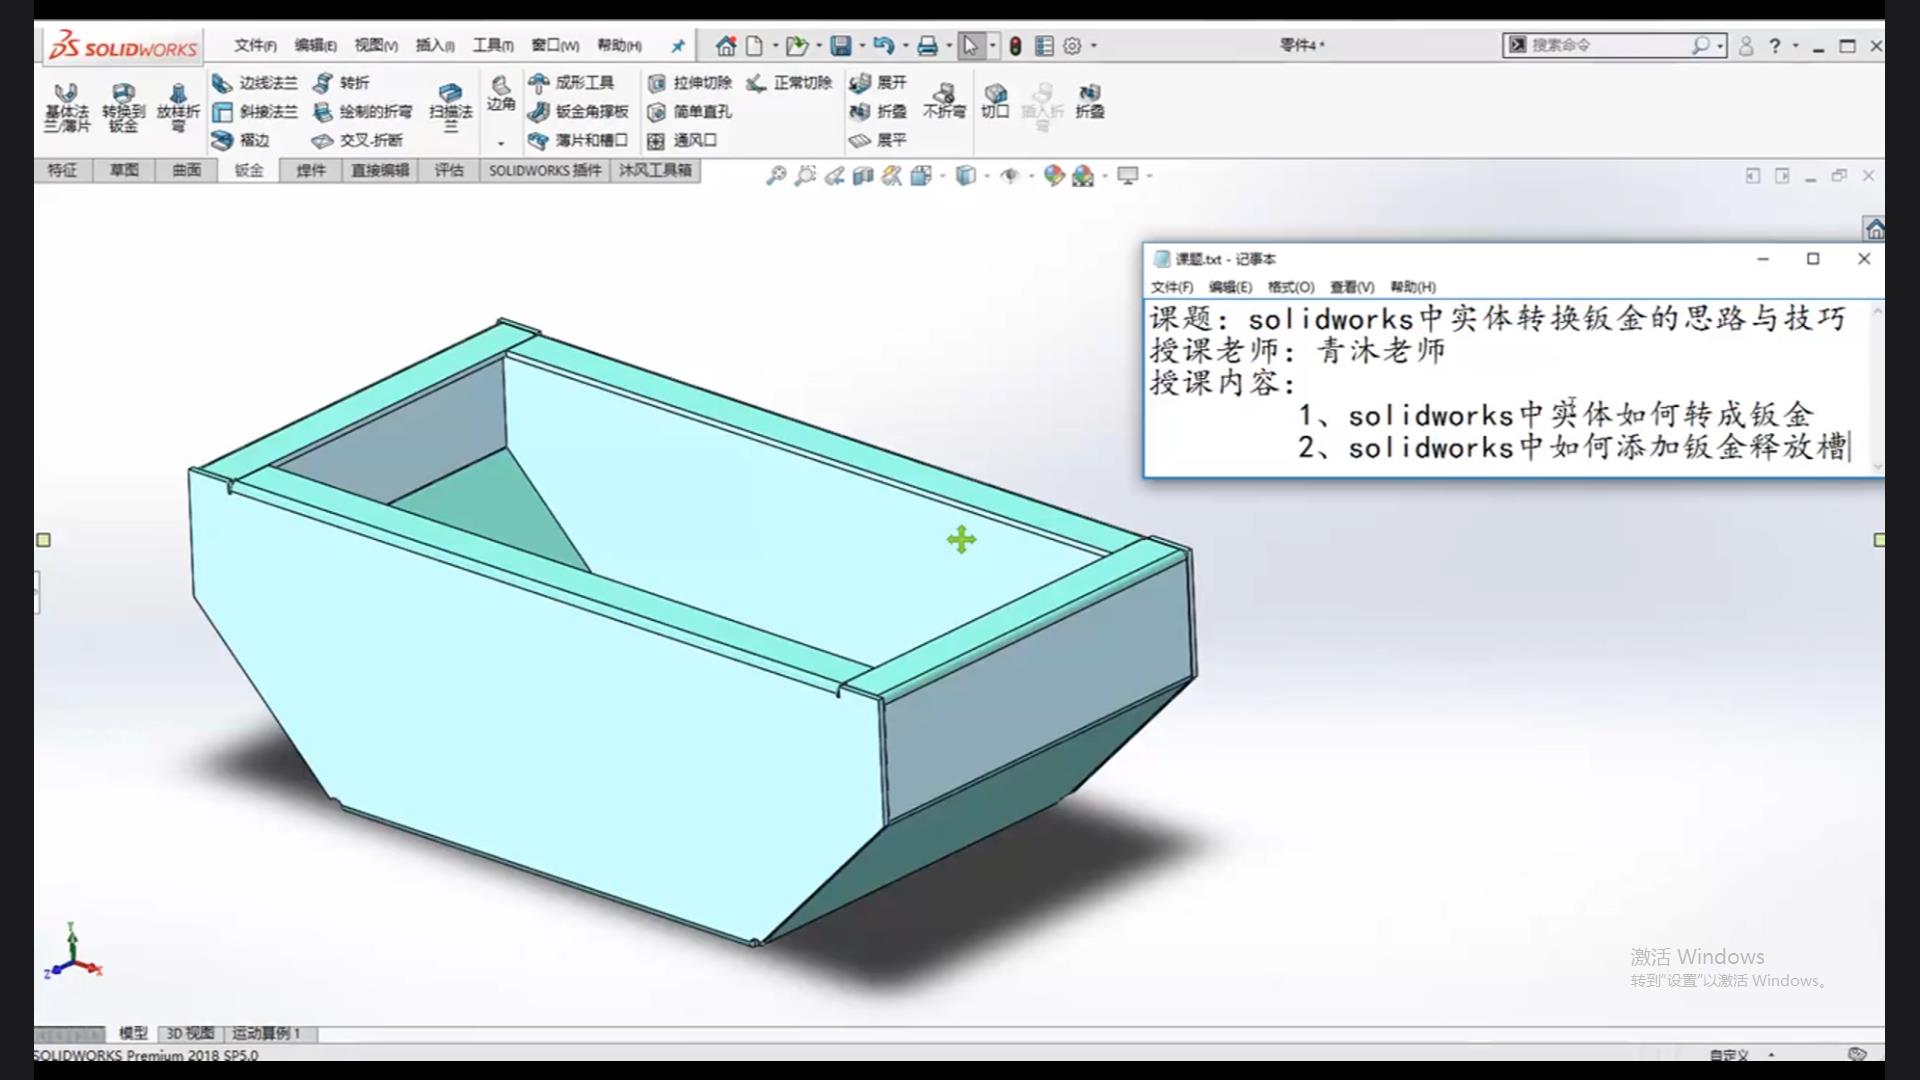This screenshot has height=1080, width=1920.
Task: Click the Convert to Sheet Metal tool (转换到钣金)
Action: tap(123, 108)
